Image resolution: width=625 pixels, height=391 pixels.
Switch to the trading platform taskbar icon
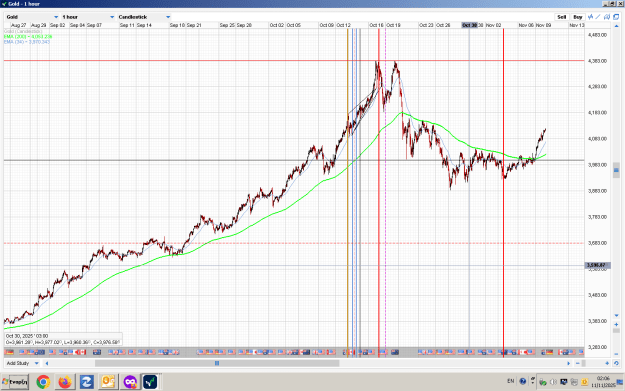[150, 382]
